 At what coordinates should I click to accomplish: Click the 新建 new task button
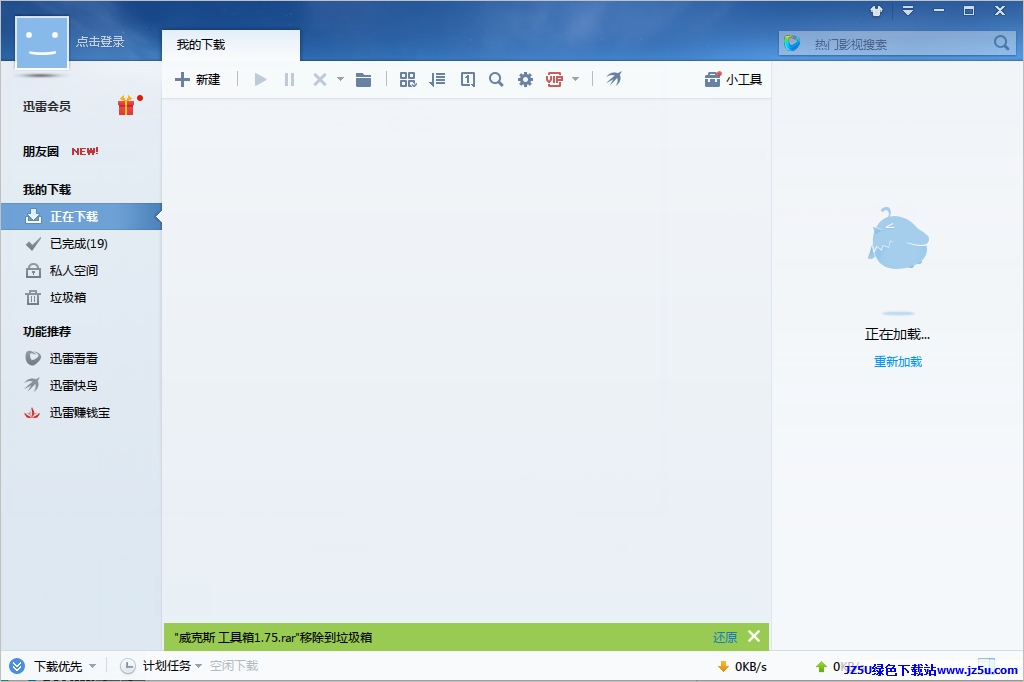[198, 80]
